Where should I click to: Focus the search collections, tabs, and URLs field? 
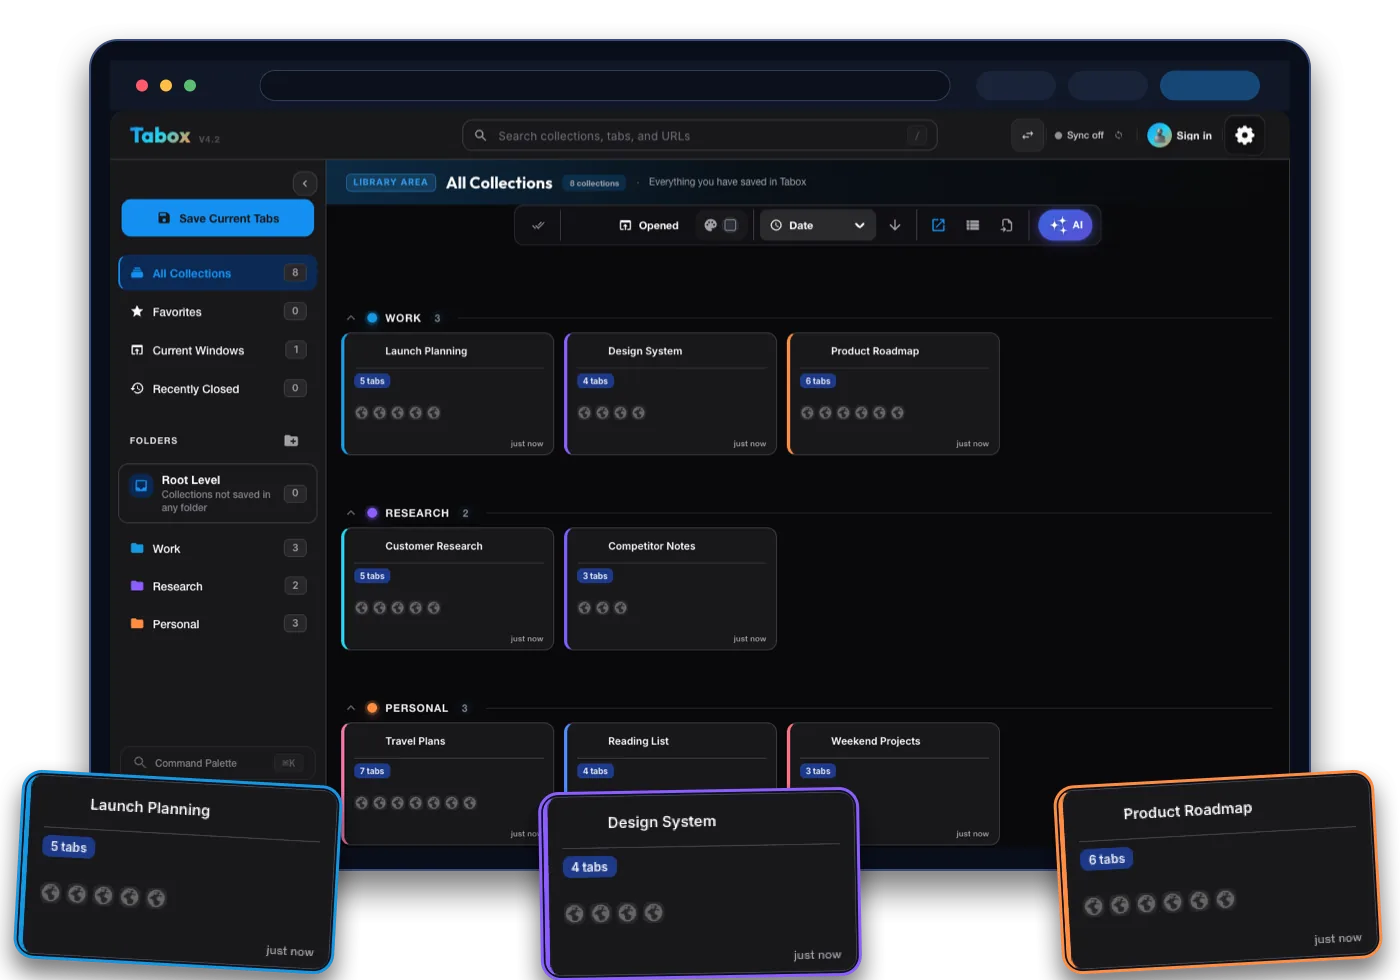[700, 136]
